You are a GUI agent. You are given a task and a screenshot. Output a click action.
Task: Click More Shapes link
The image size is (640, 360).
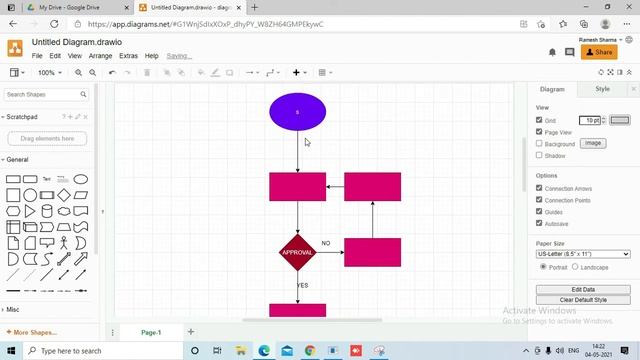(x=31, y=332)
